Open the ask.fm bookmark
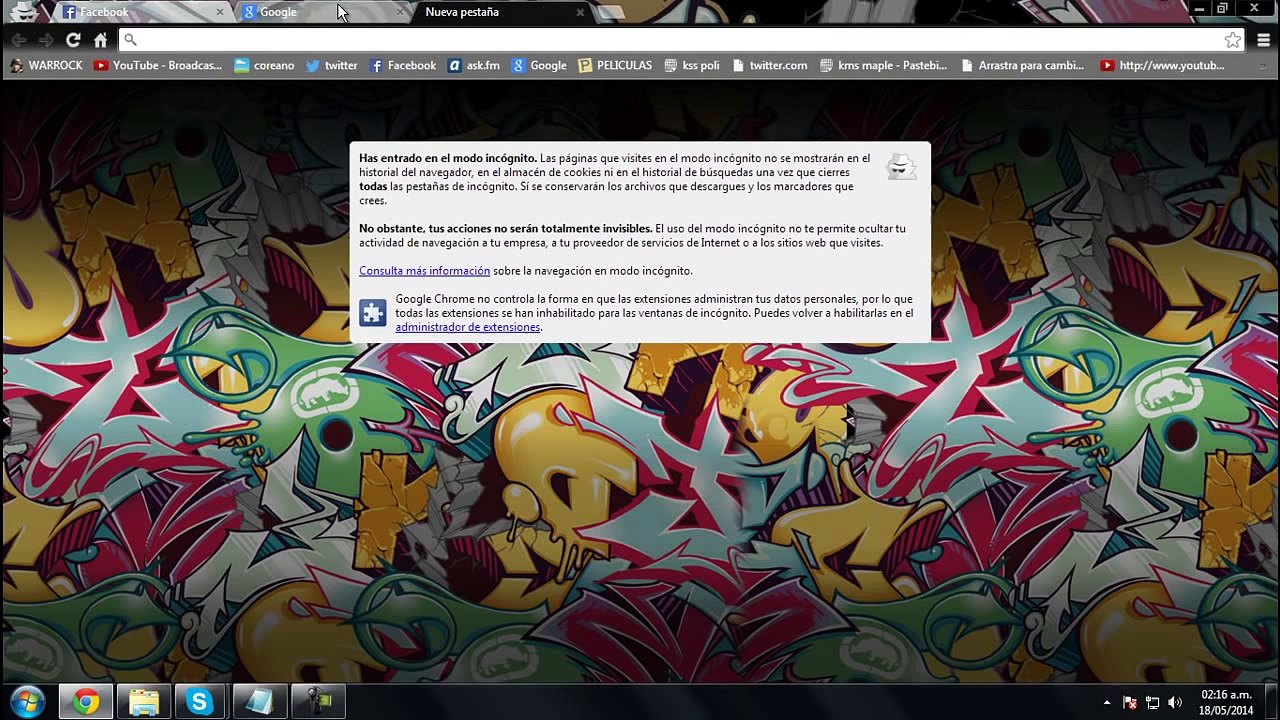1280x720 pixels. tap(474, 65)
